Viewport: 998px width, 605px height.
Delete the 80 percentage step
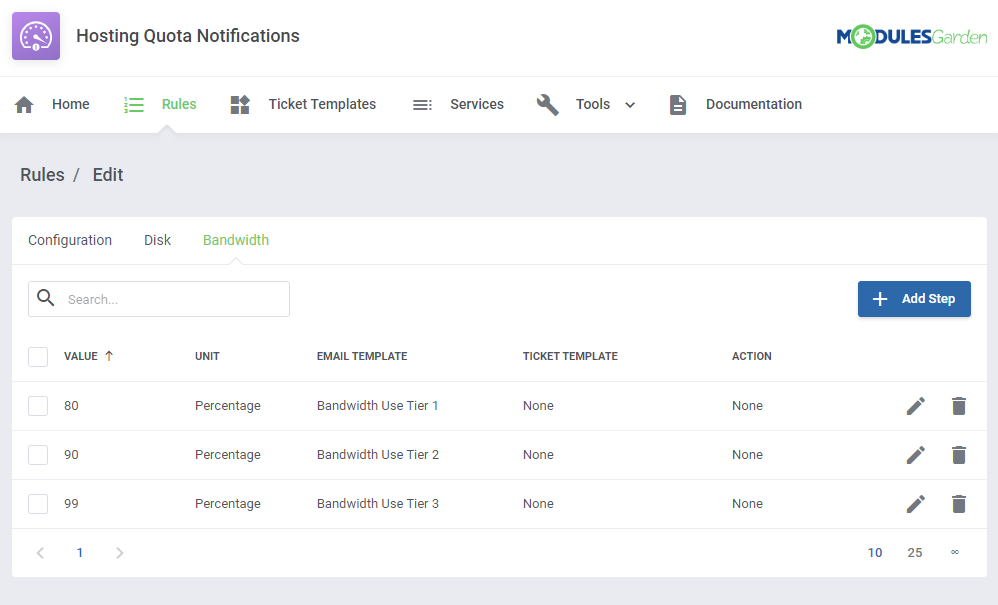click(x=959, y=406)
